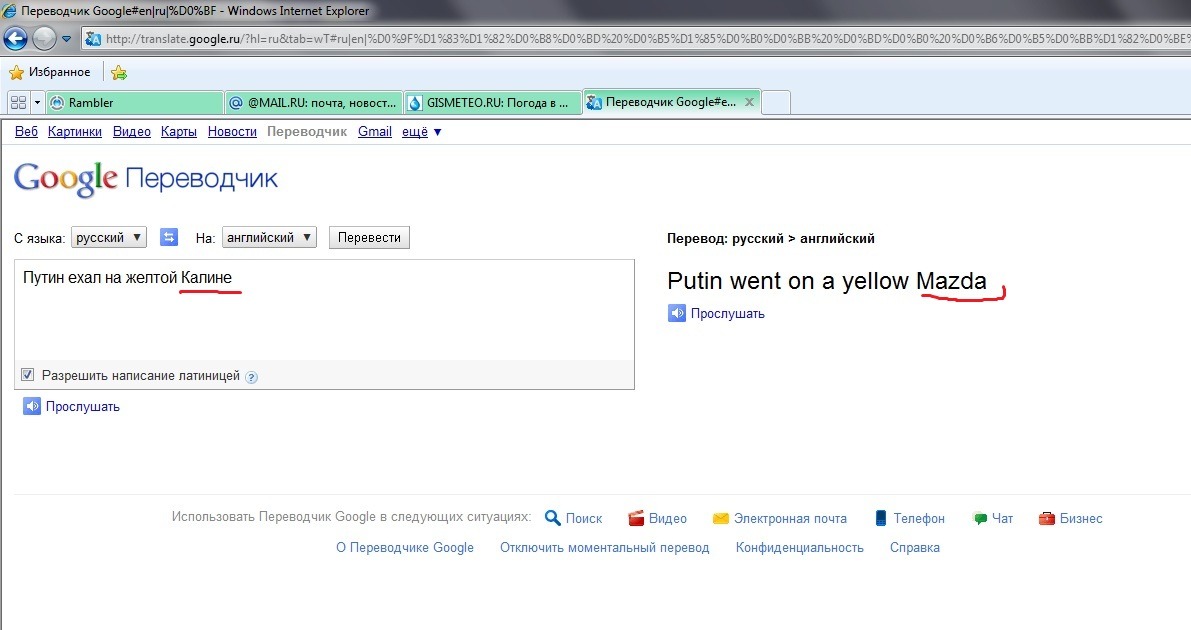1191x630 pixels.
Task: Click into the source text input box
Action: click(x=324, y=309)
